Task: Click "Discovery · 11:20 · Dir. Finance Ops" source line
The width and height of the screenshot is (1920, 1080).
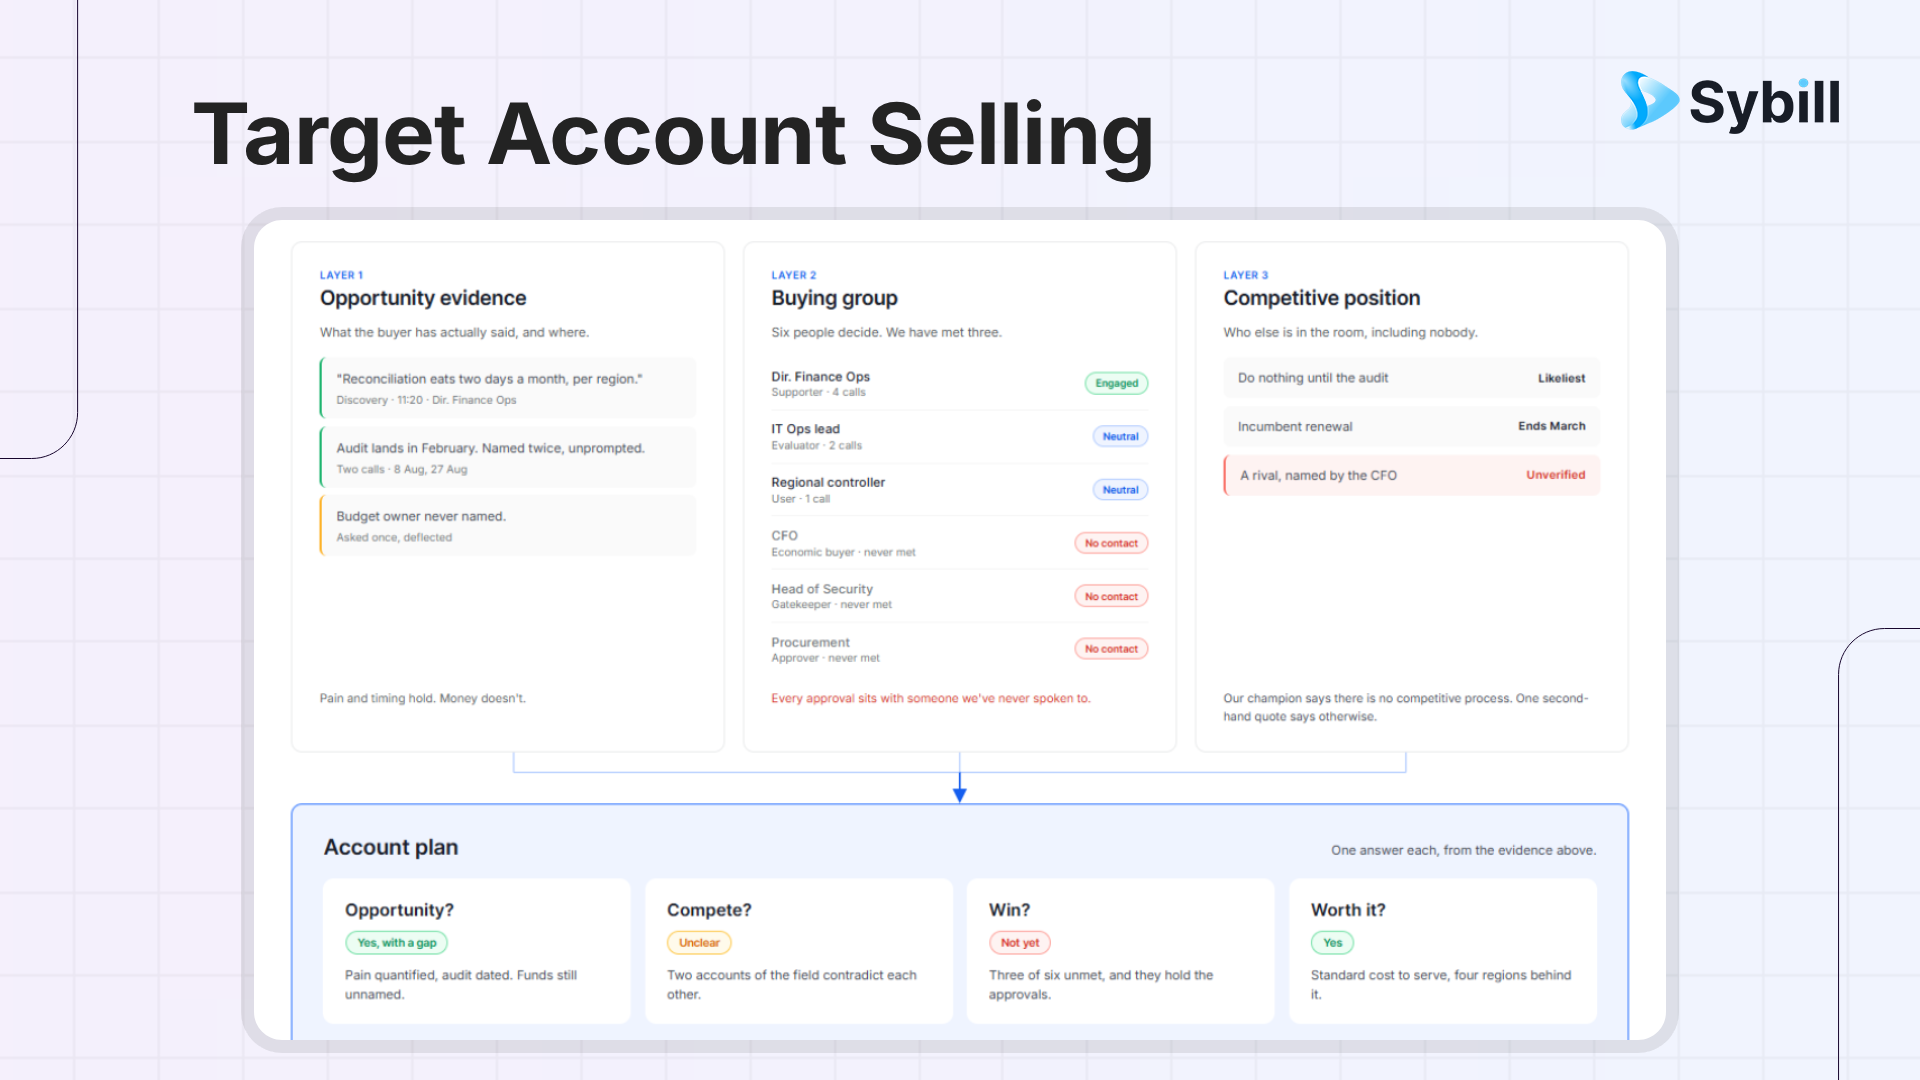Action: click(x=426, y=400)
